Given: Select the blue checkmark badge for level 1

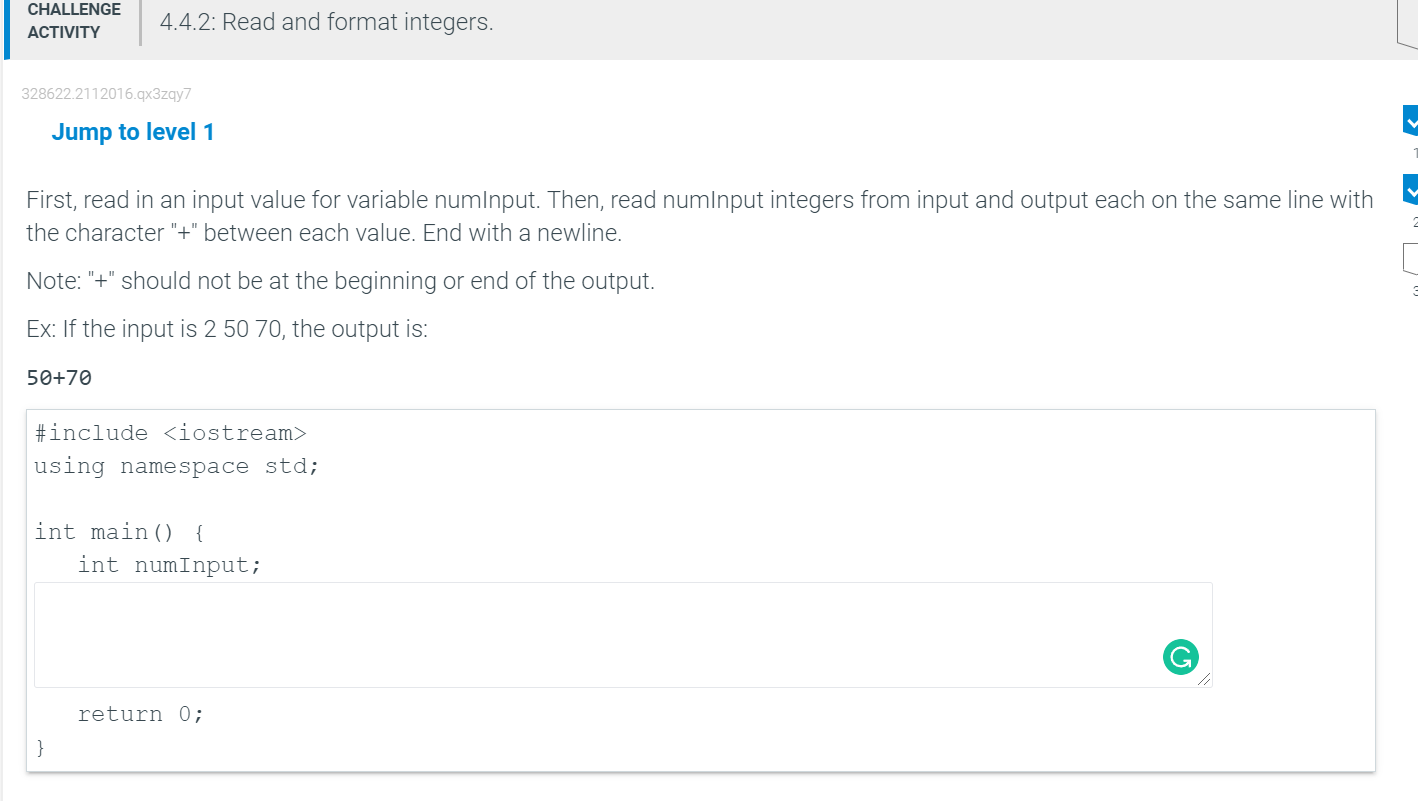Looking at the screenshot, I should coord(1410,120).
